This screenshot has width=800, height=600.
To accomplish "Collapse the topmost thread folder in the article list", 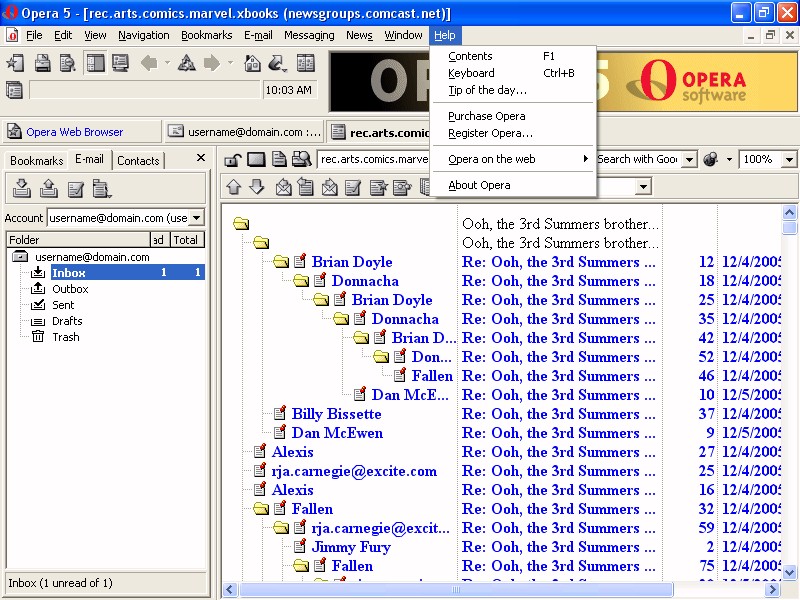I will 241,223.
